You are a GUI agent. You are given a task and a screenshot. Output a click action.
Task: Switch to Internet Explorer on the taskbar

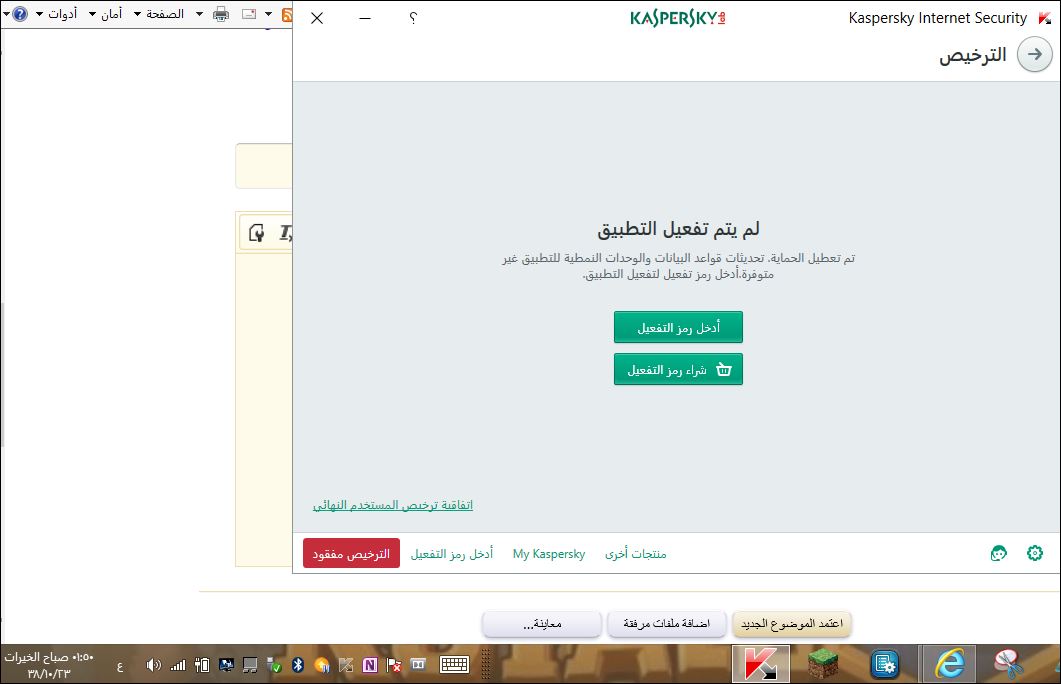(x=949, y=664)
